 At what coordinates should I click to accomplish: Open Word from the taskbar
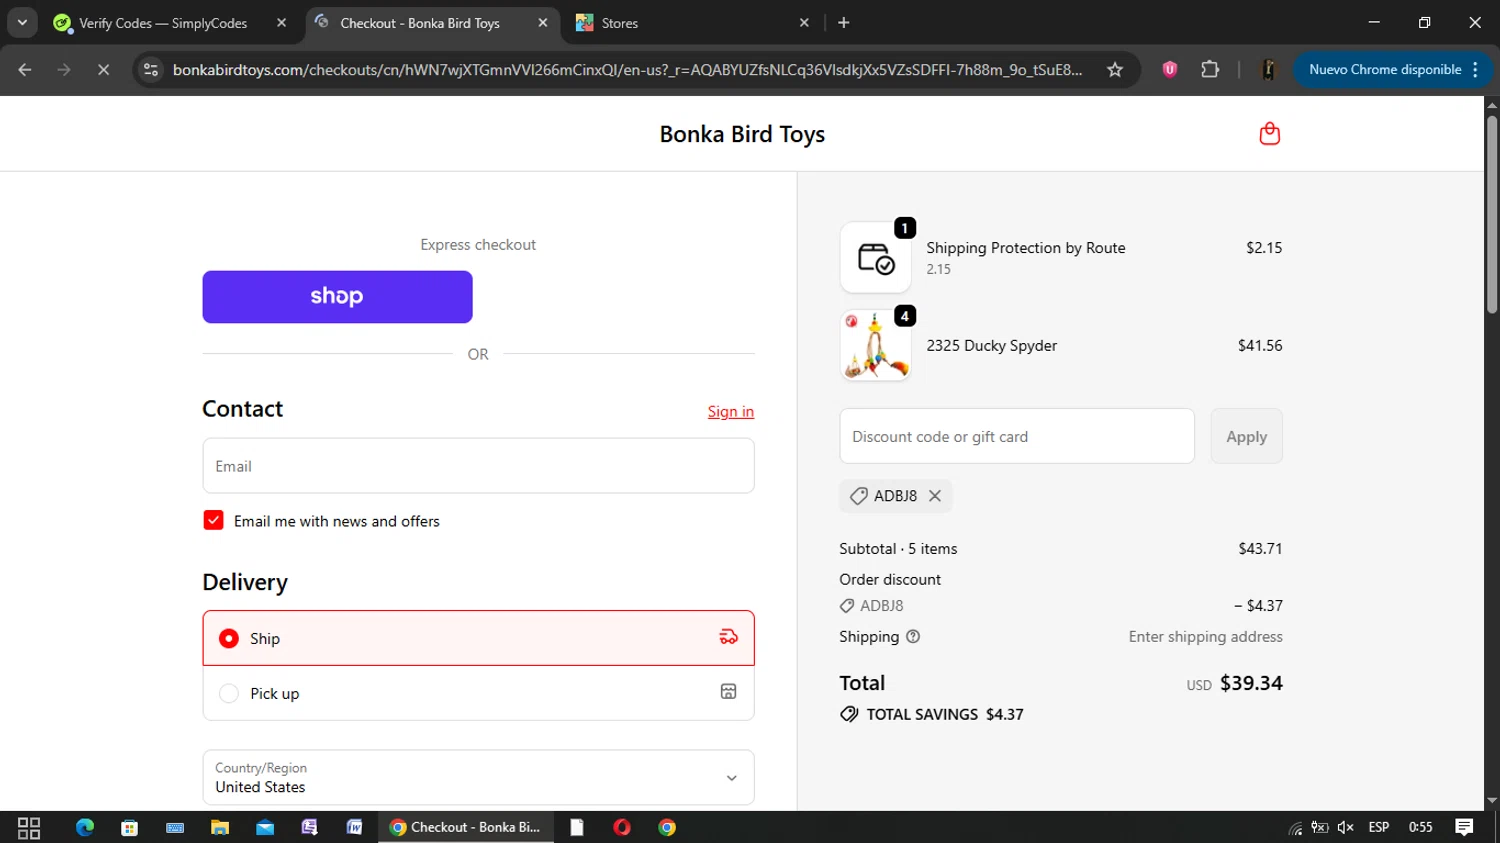354,828
